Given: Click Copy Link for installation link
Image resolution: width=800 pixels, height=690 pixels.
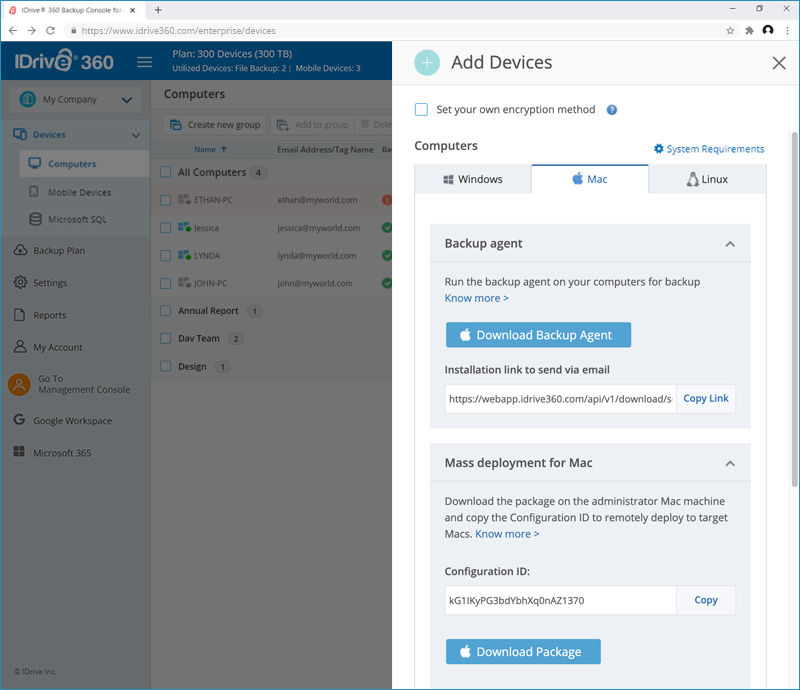Looking at the screenshot, I should click(706, 399).
